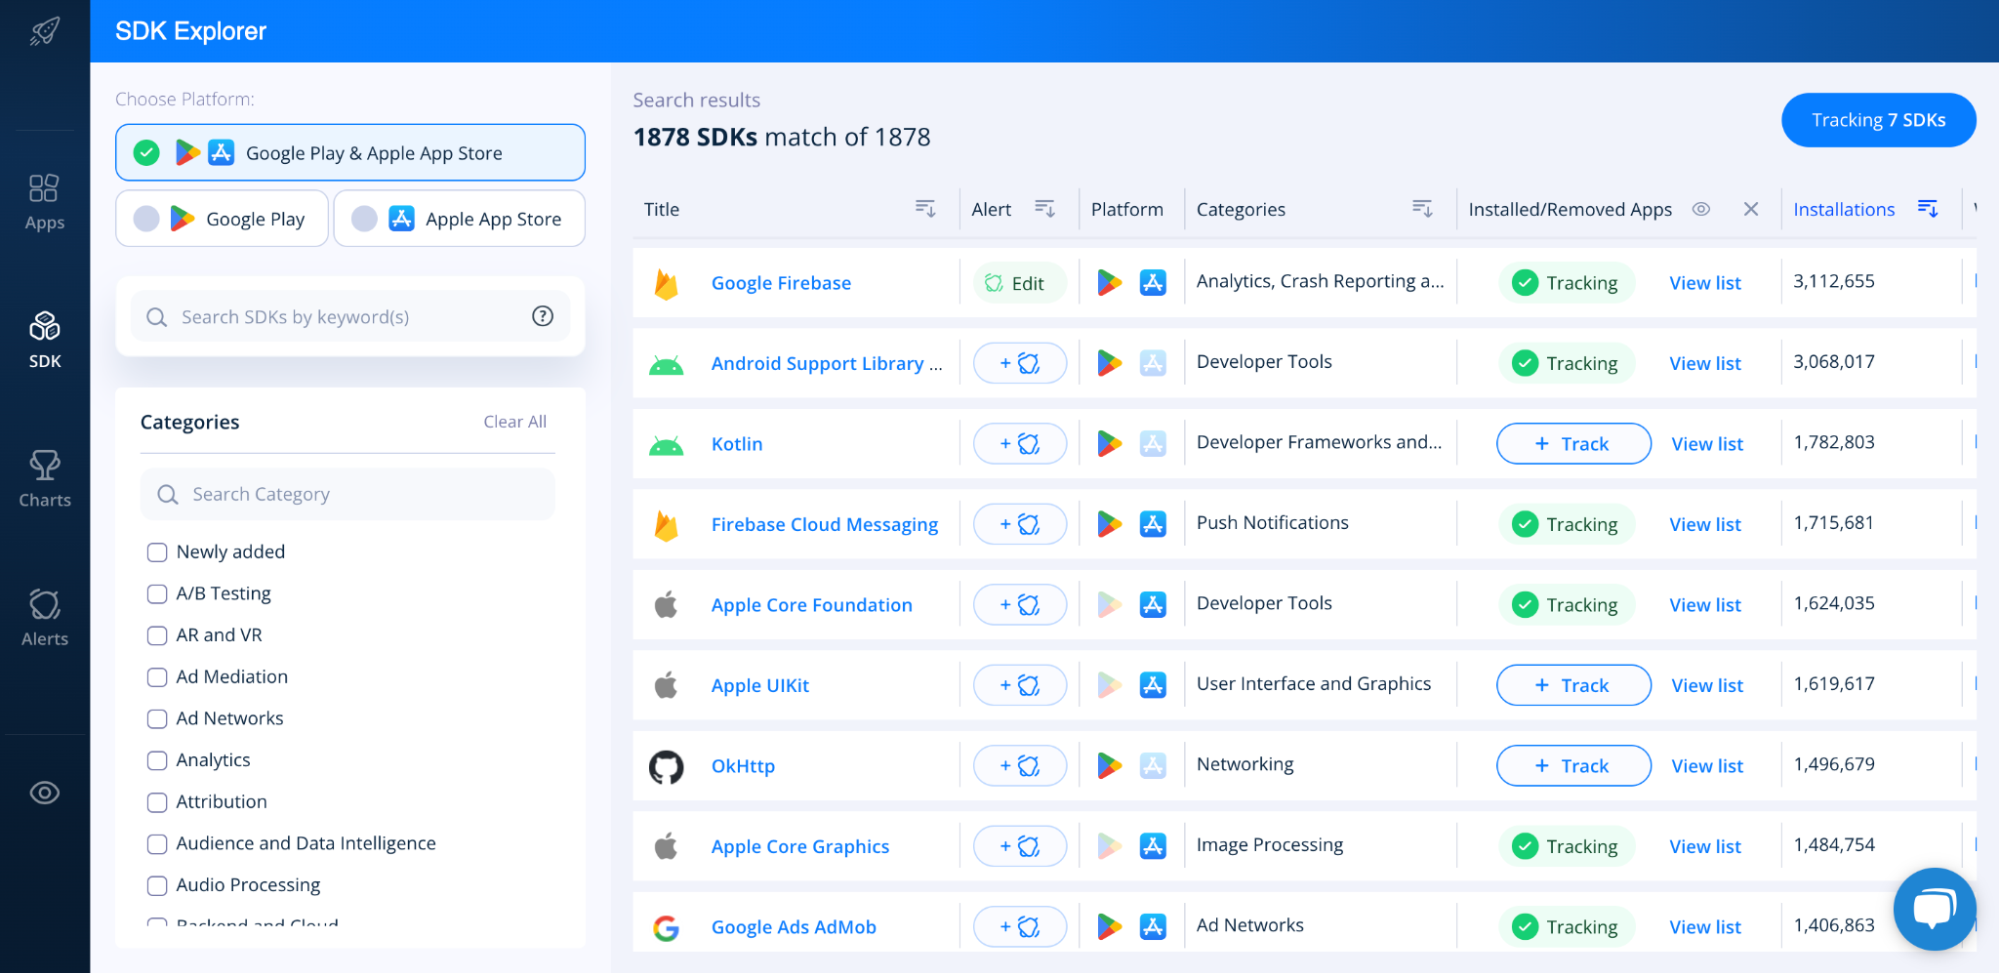
Task: Add alert for Apple Core Foundation
Action: point(1020,604)
